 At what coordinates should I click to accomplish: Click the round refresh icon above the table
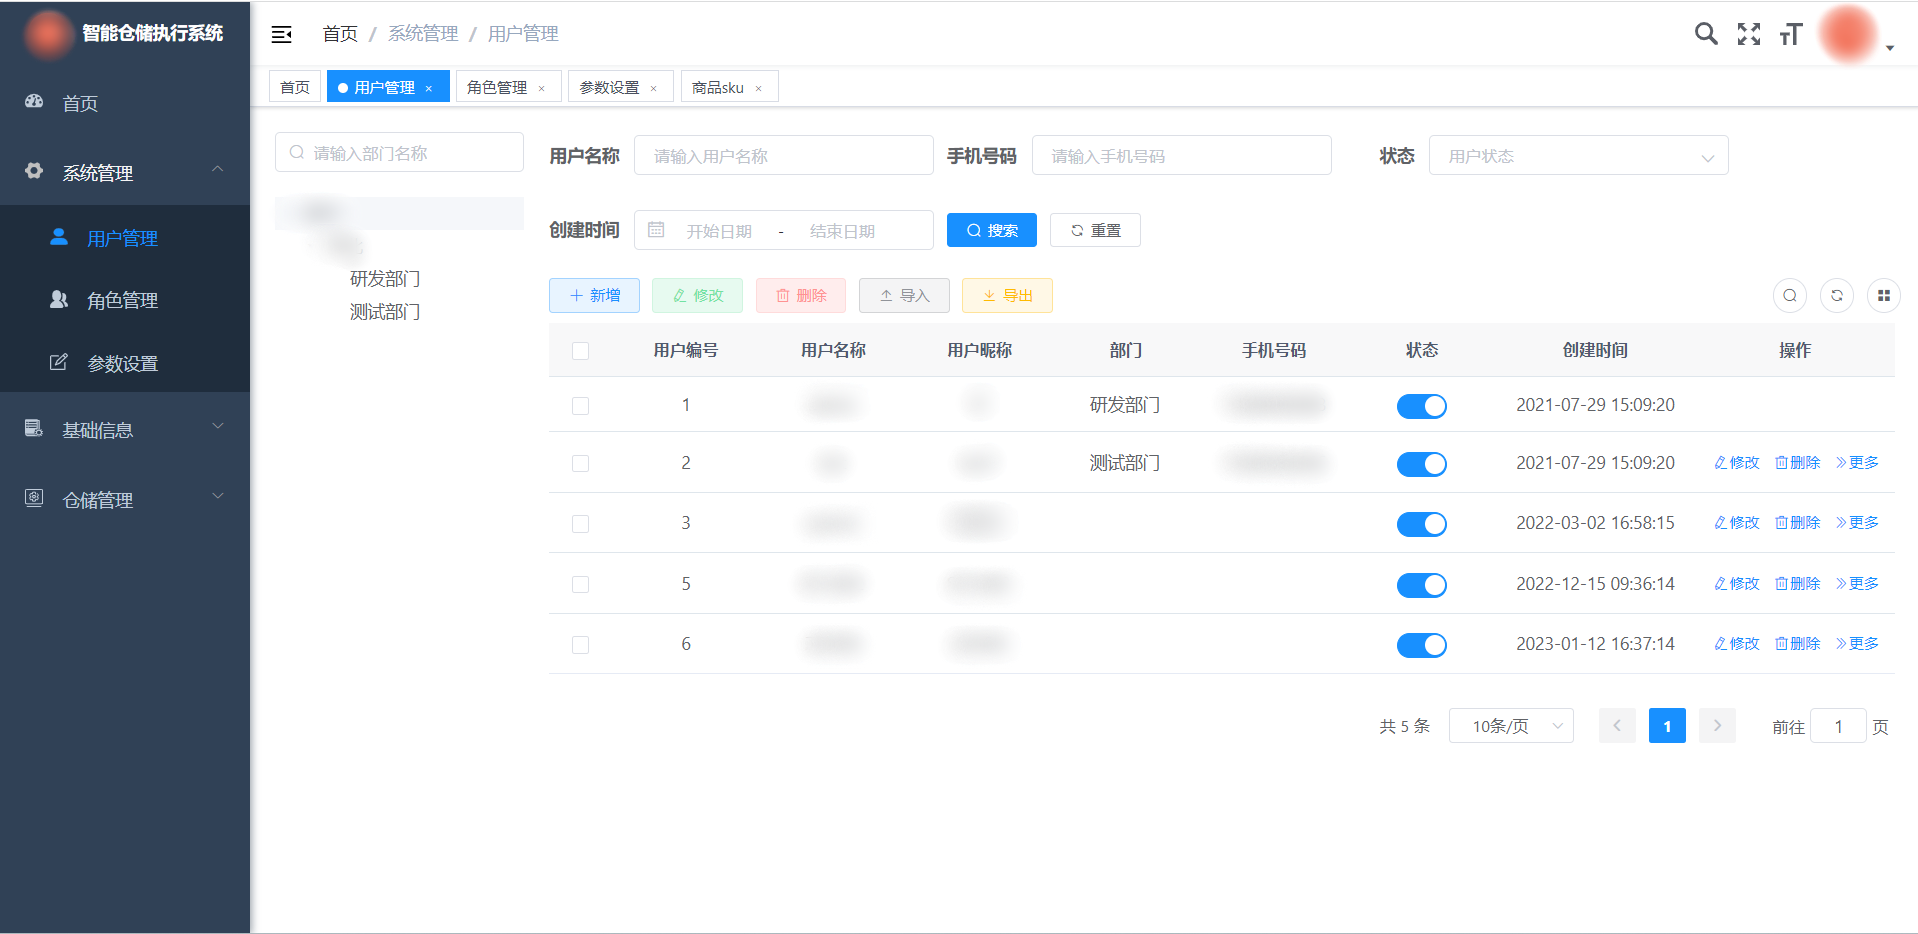(x=1837, y=295)
